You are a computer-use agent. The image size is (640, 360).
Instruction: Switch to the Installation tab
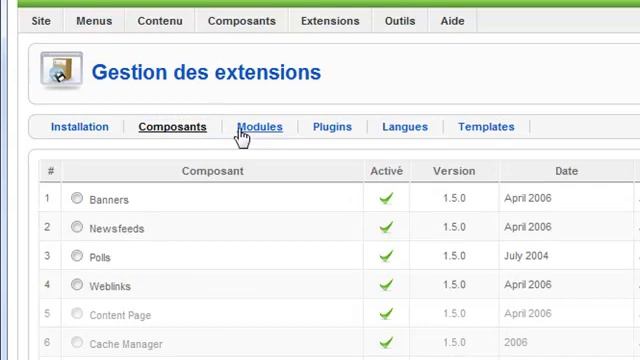(x=80, y=127)
